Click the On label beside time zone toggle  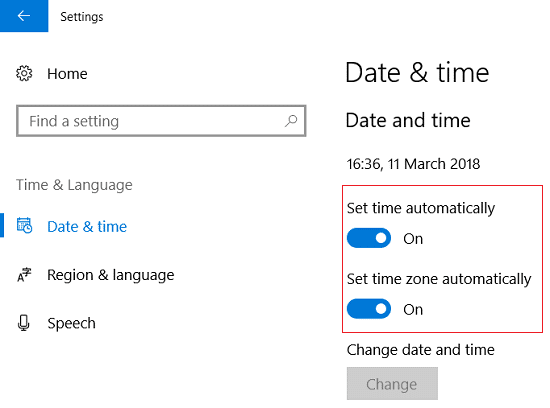click(x=413, y=309)
